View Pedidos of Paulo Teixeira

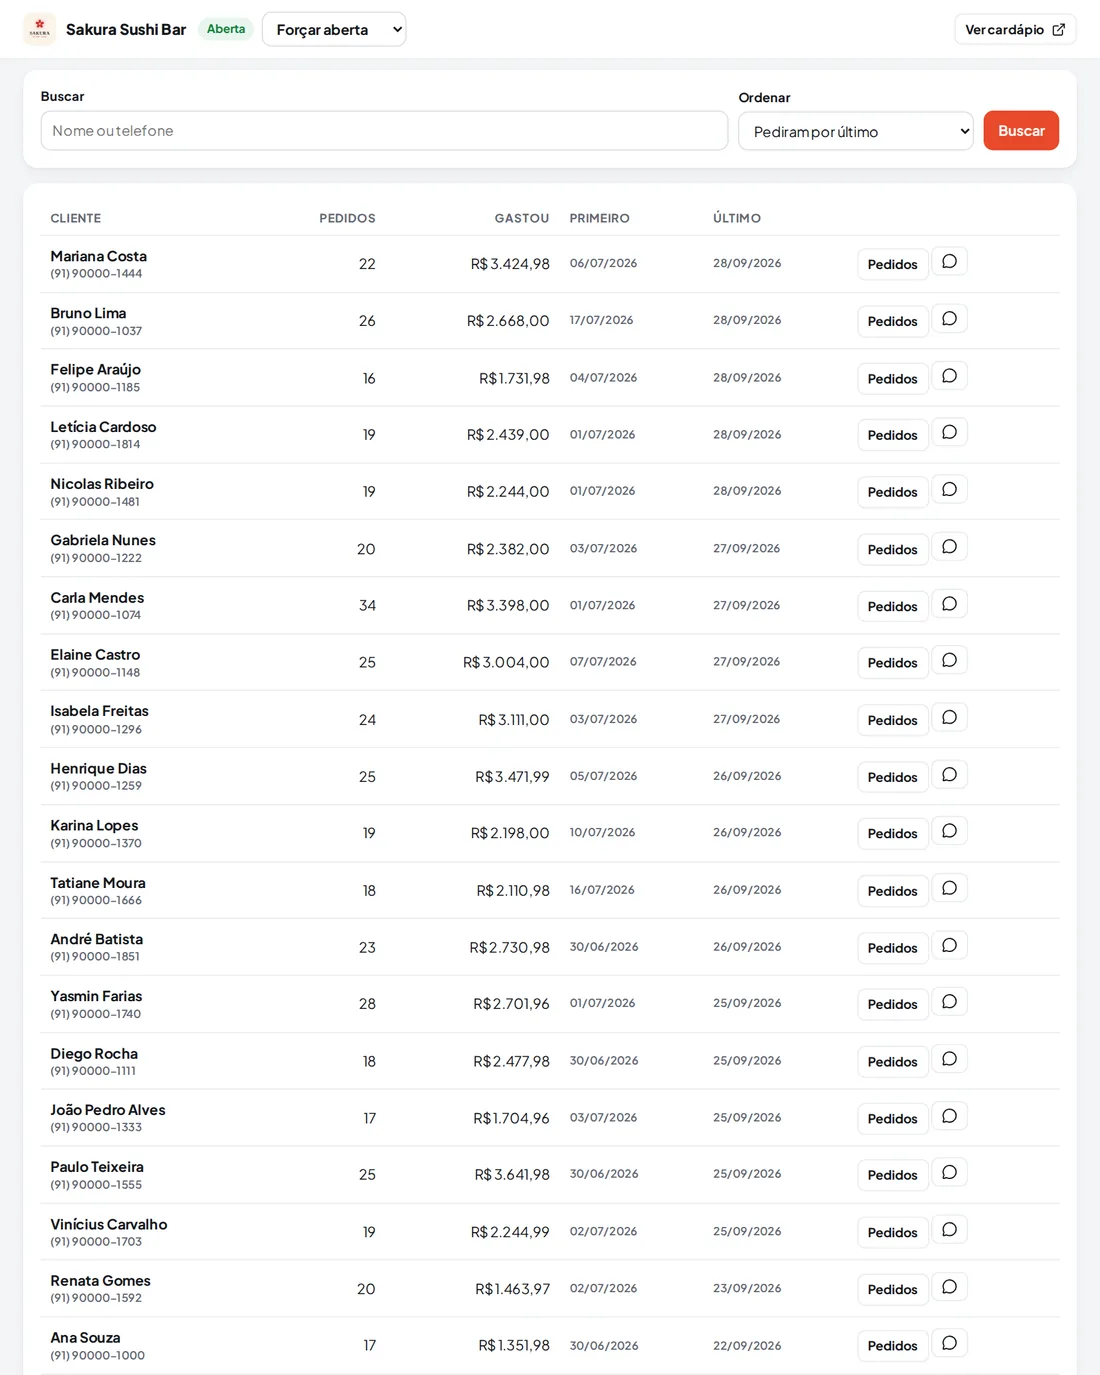(x=892, y=1175)
